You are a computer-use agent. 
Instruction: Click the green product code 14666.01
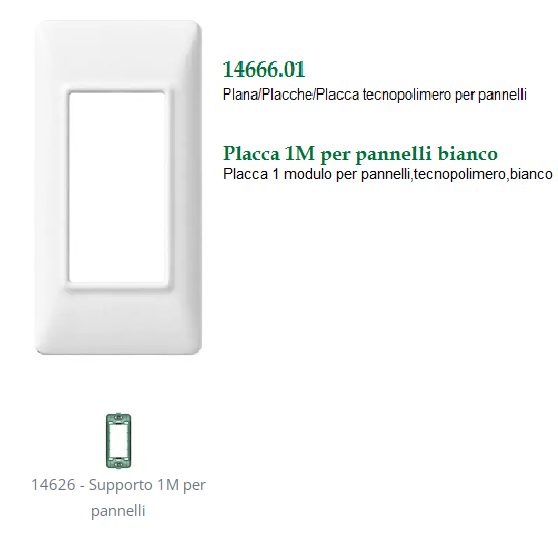click(x=264, y=69)
